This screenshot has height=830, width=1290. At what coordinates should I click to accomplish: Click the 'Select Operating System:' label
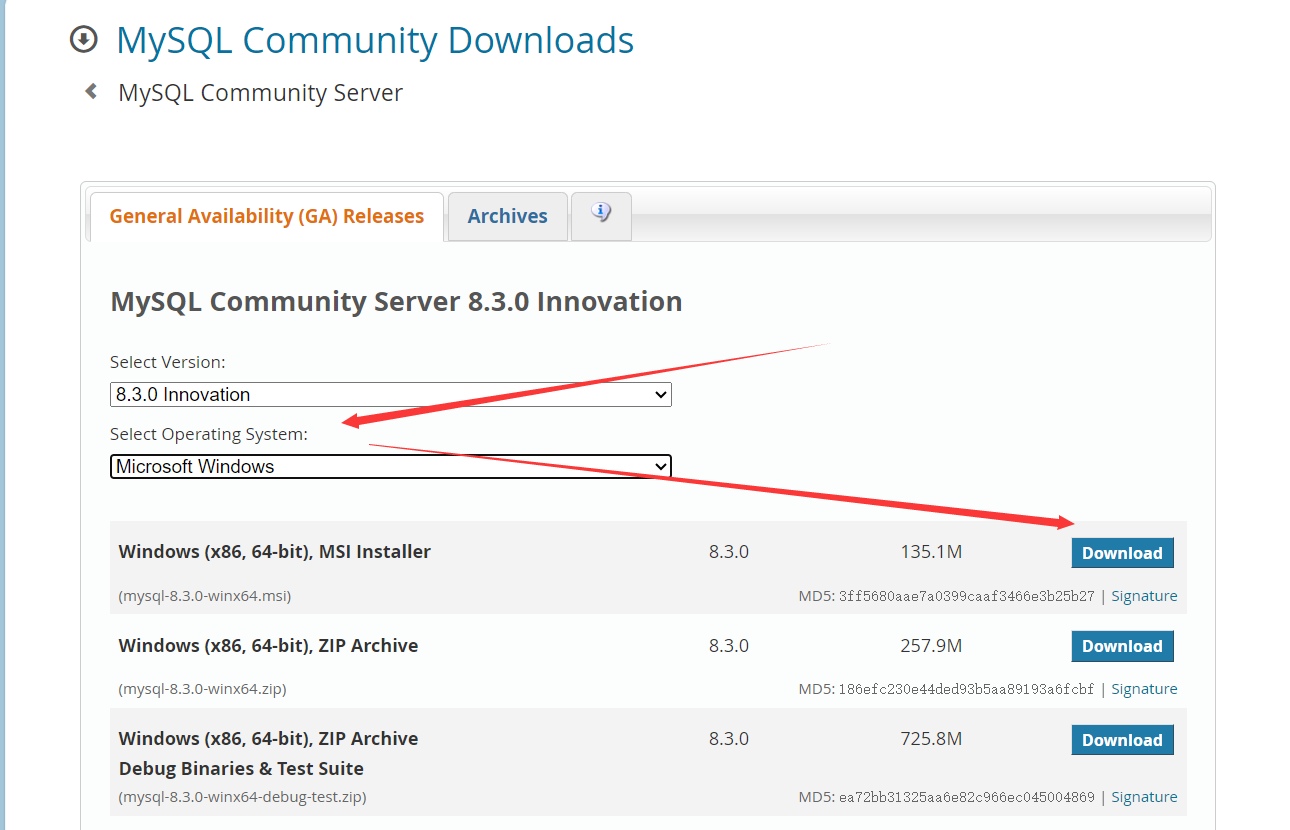click(209, 434)
